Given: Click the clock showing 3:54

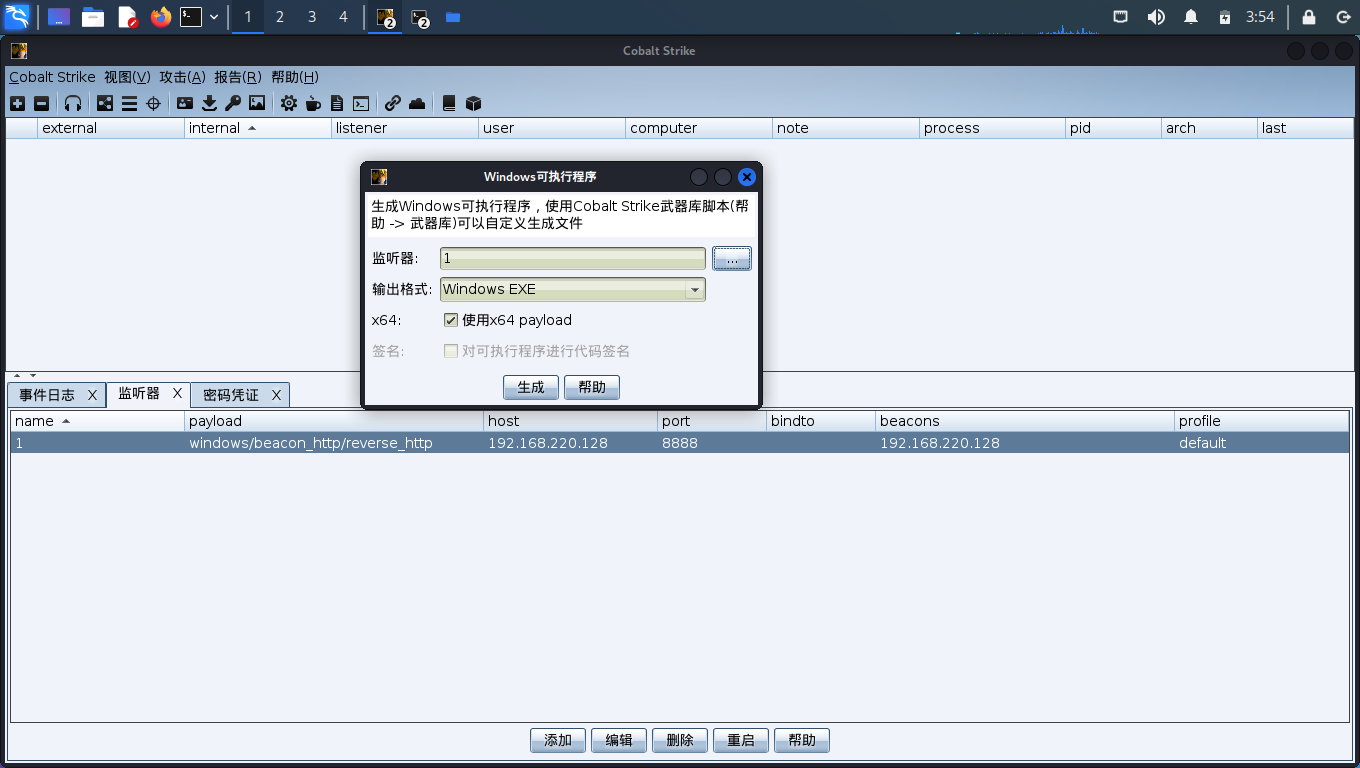Looking at the screenshot, I should pyautogui.click(x=1260, y=16).
